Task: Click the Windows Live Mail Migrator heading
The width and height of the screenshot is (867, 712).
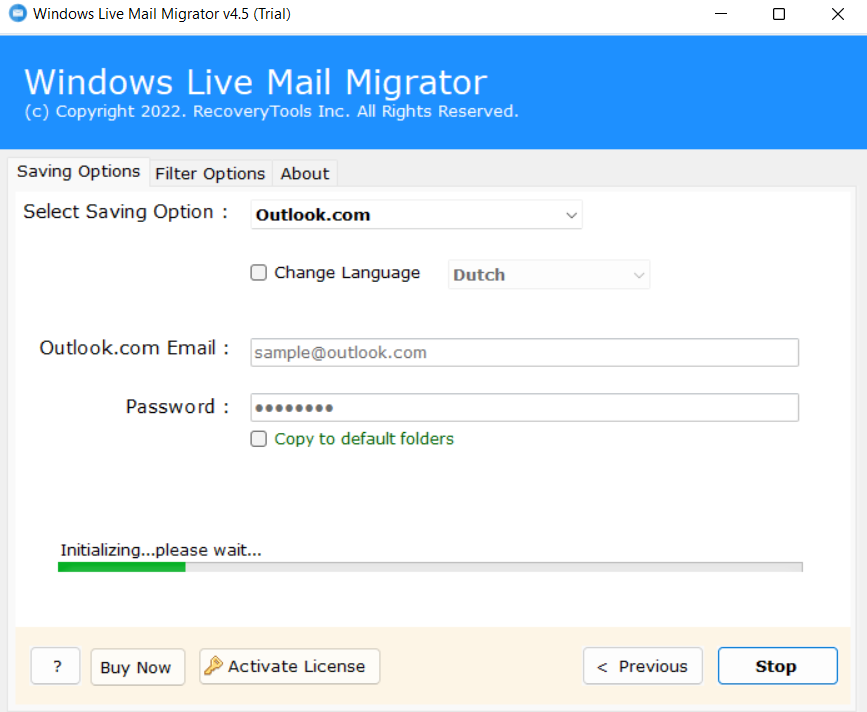Action: (256, 82)
